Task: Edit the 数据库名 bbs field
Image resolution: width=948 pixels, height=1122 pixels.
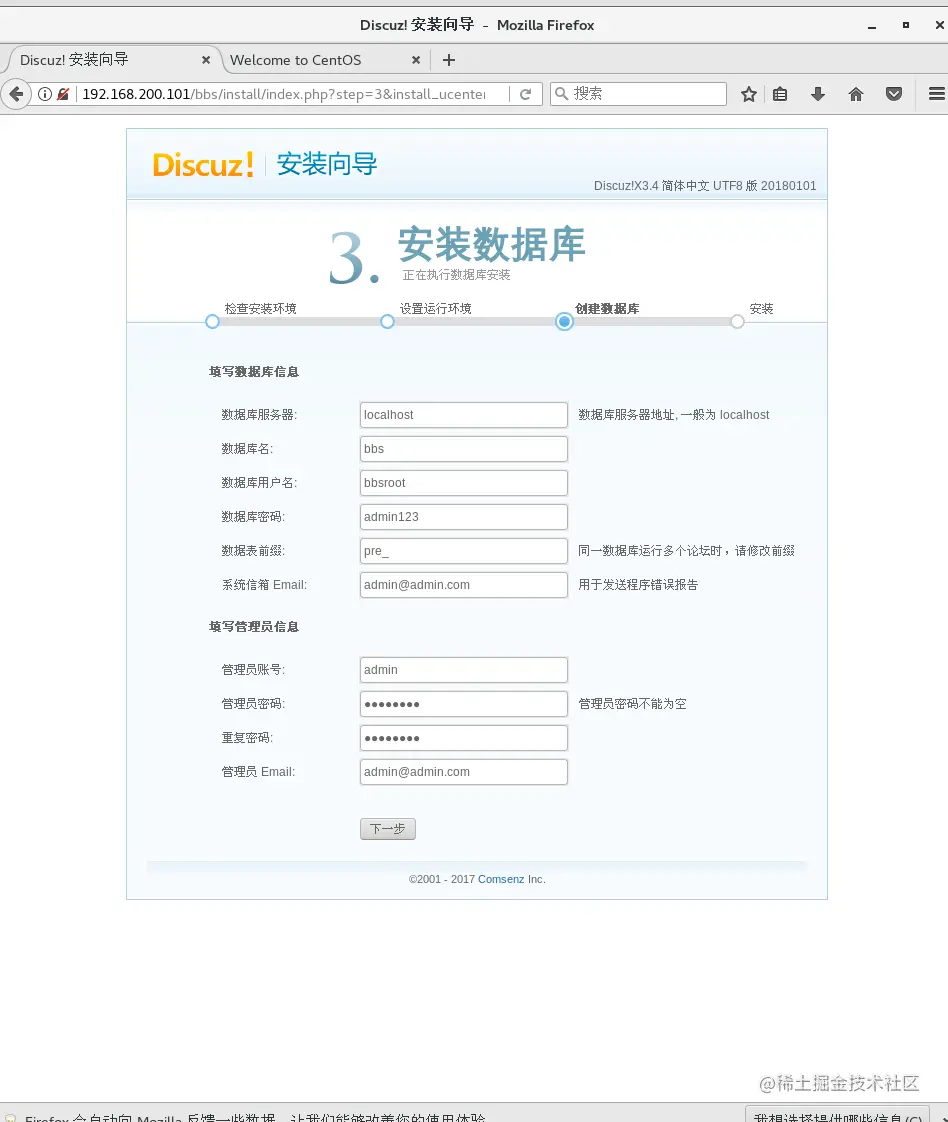Action: [x=464, y=449]
